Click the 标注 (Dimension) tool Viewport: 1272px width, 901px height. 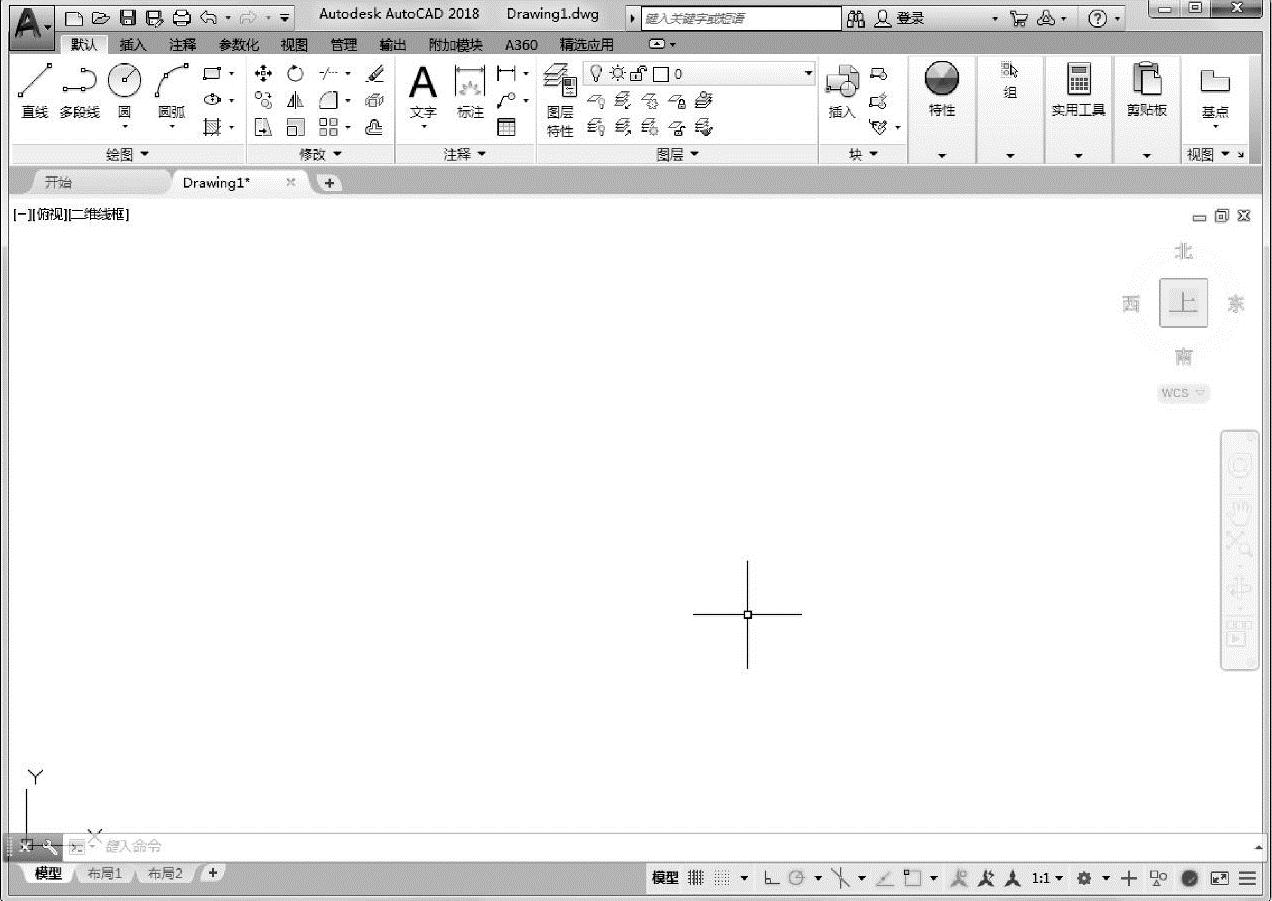pos(470,91)
